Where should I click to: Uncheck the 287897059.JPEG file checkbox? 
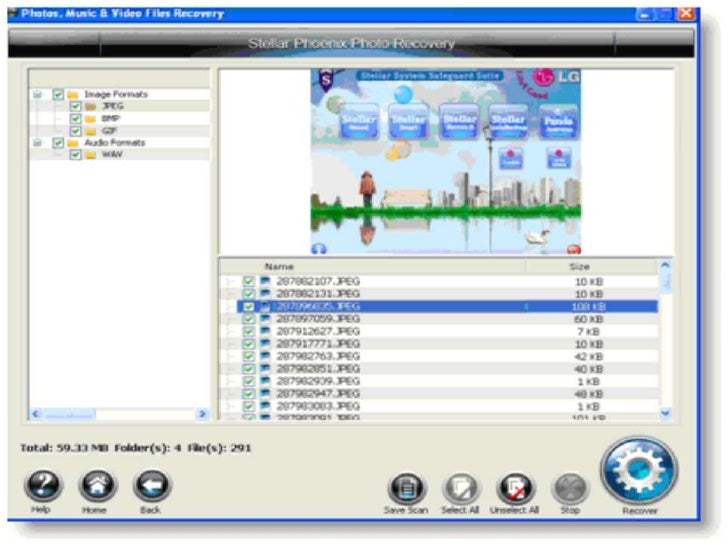click(x=249, y=319)
